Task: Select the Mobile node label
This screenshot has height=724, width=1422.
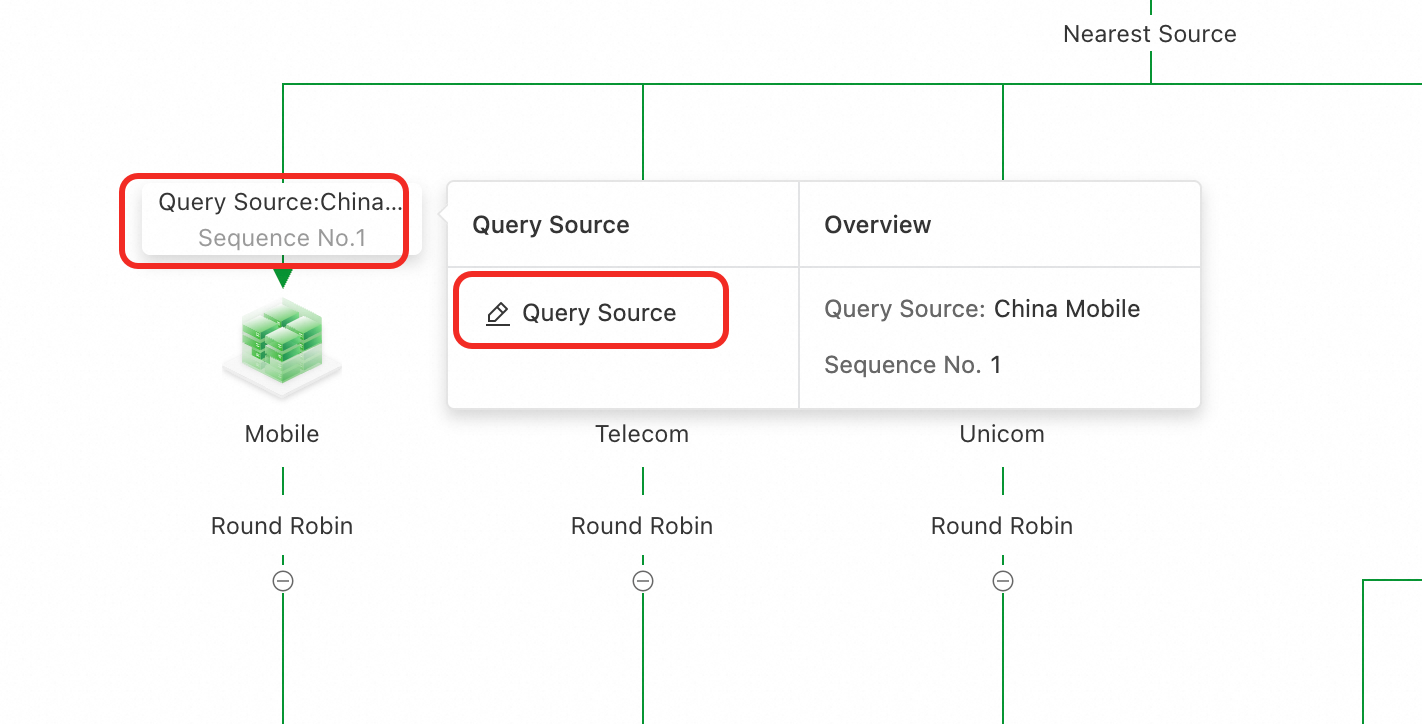Action: (x=282, y=434)
